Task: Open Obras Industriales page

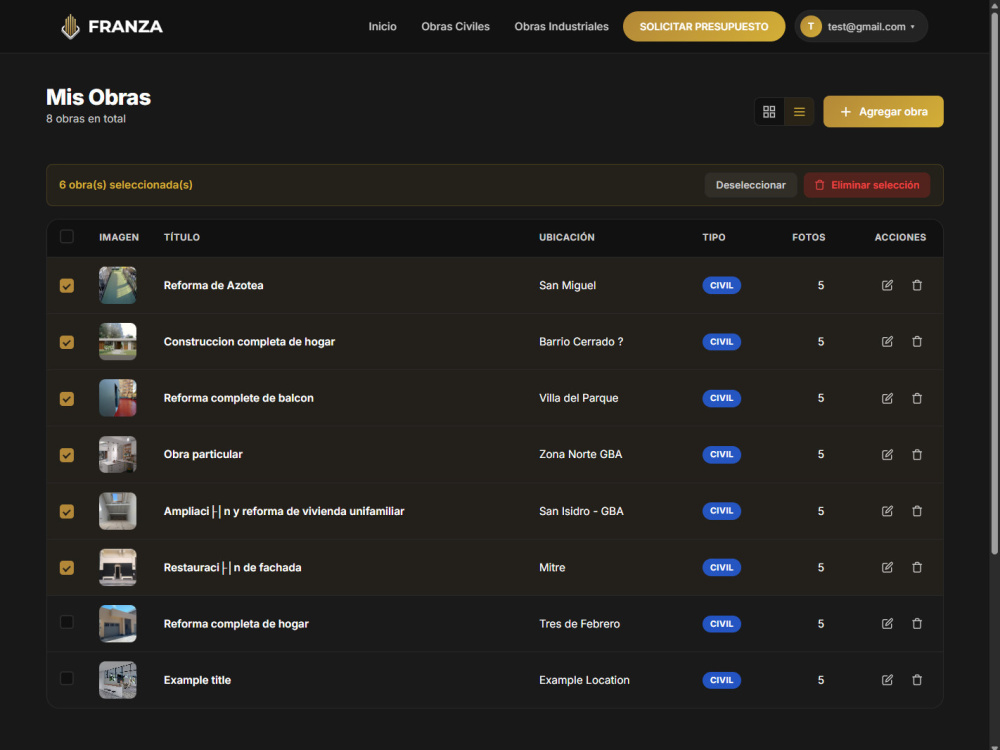Action: coord(561,26)
